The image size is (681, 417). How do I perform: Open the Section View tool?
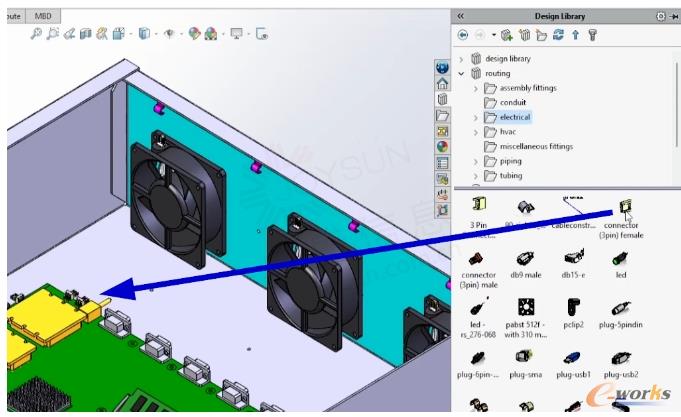(86, 33)
